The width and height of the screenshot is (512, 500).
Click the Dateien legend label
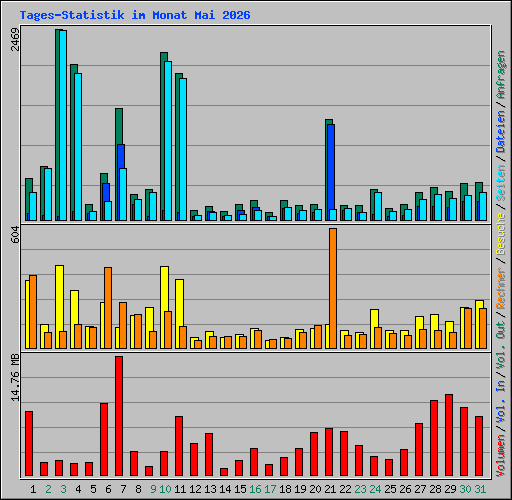501,131
